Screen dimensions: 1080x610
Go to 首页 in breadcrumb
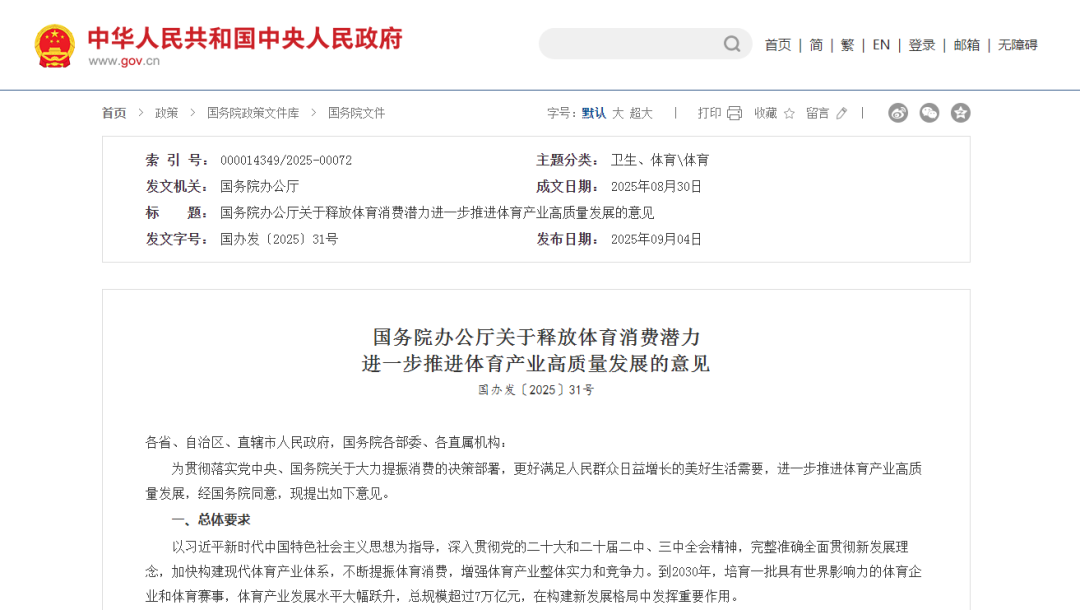(114, 113)
